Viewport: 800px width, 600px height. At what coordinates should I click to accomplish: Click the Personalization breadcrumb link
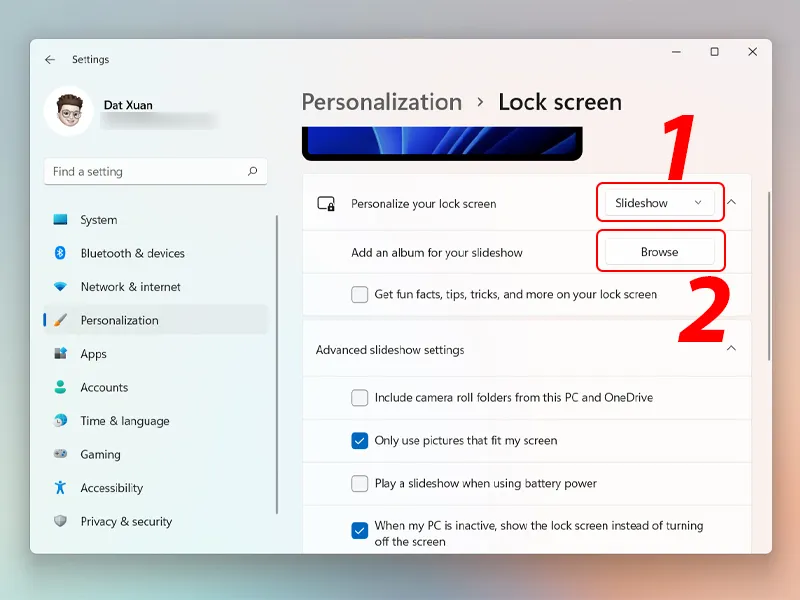click(x=382, y=102)
